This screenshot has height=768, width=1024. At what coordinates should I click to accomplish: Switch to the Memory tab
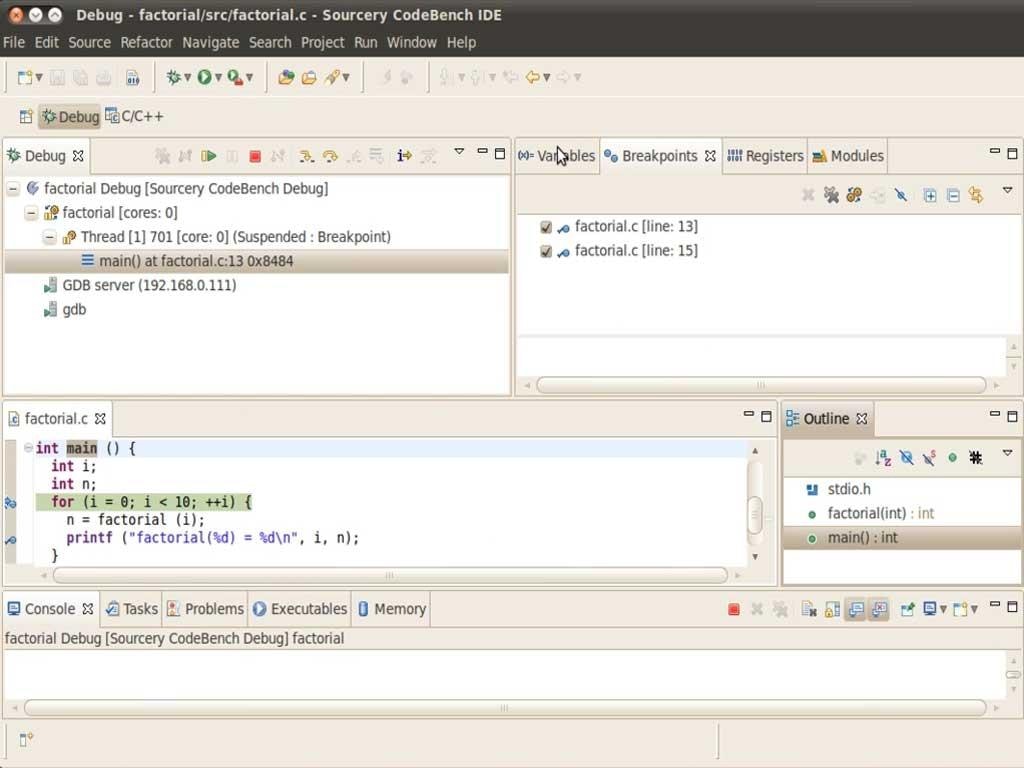click(x=392, y=609)
